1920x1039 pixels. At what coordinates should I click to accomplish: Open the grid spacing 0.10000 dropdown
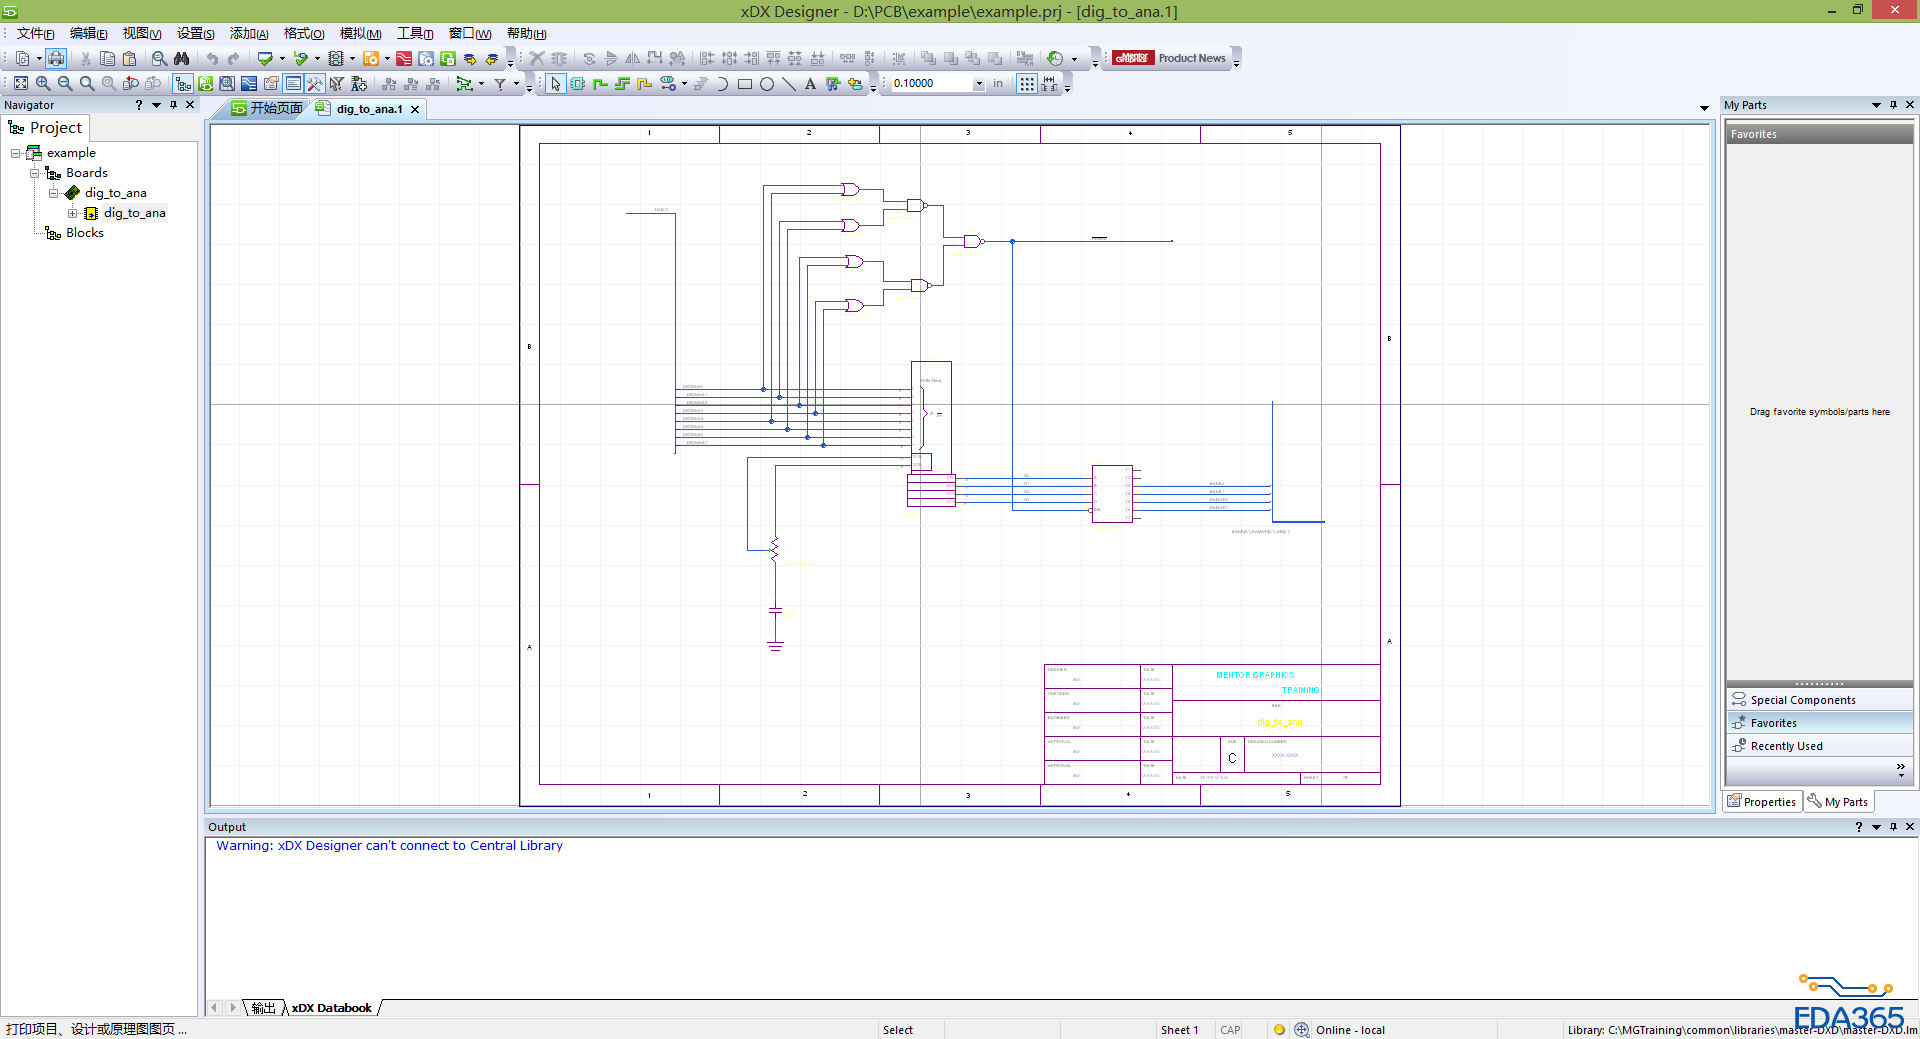pos(979,84)
